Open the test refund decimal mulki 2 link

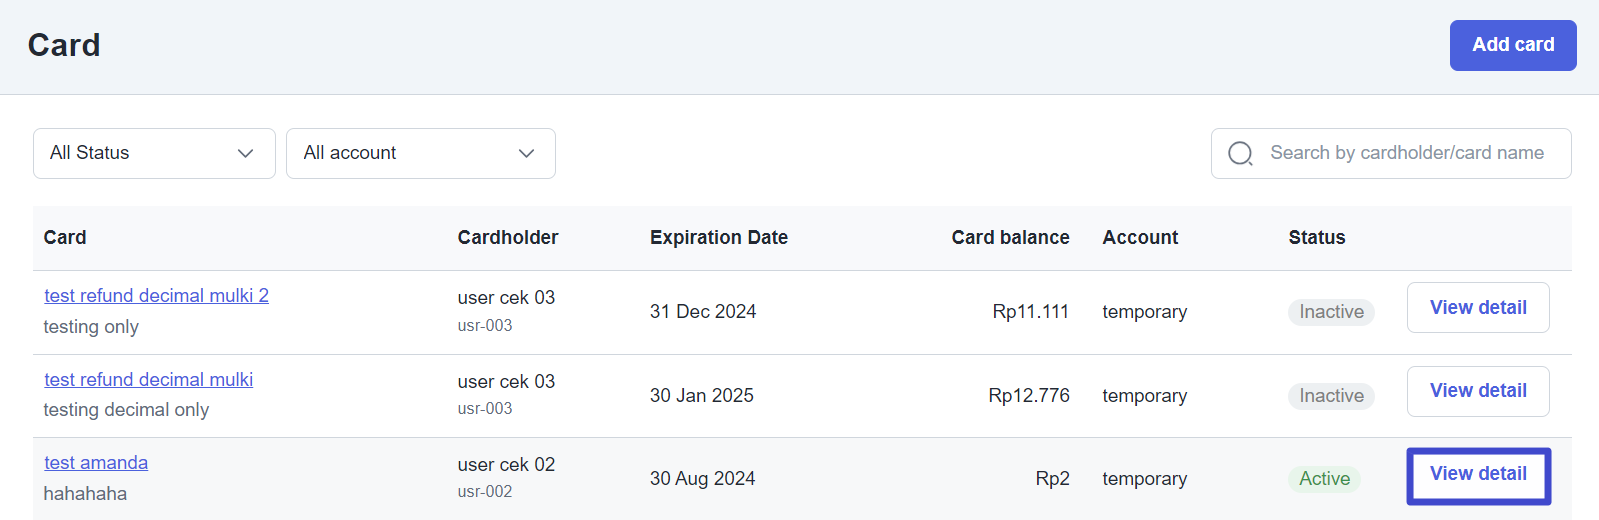[x=156, y=296]
